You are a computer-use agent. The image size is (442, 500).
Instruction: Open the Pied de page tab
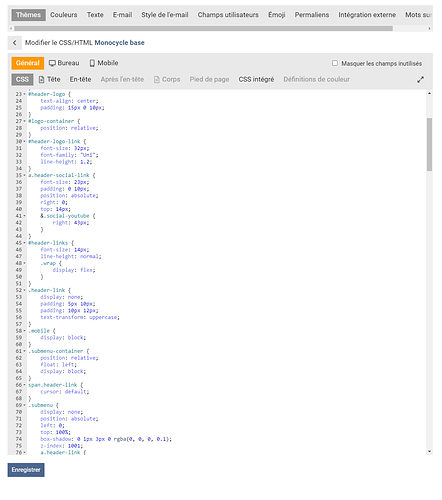pyautogui.click(x=209, y=79)
